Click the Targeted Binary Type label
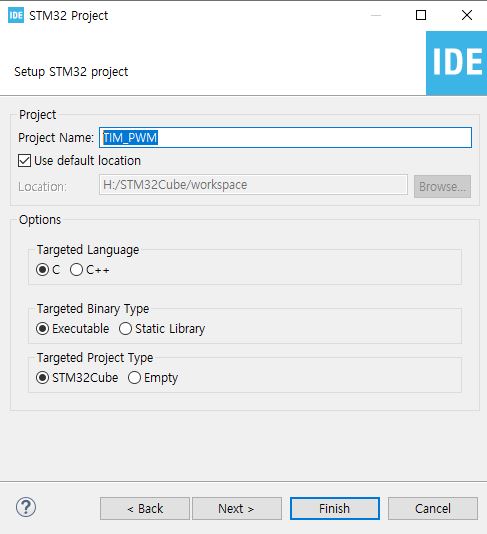 pyautogui.click(x=93, y=309)
